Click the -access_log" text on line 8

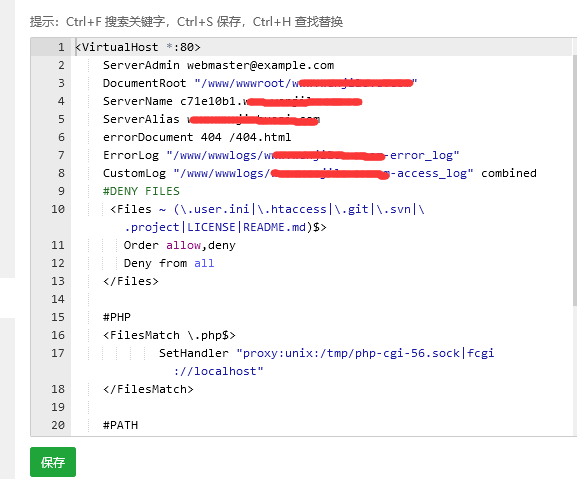[x=431, y=173]
